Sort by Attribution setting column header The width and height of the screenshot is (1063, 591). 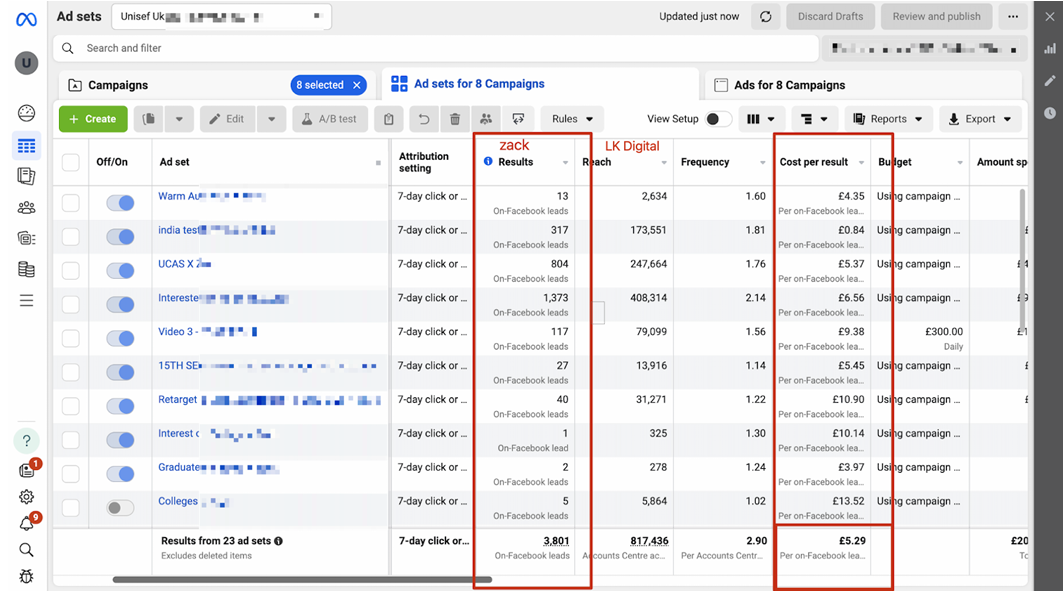[424, 162]
